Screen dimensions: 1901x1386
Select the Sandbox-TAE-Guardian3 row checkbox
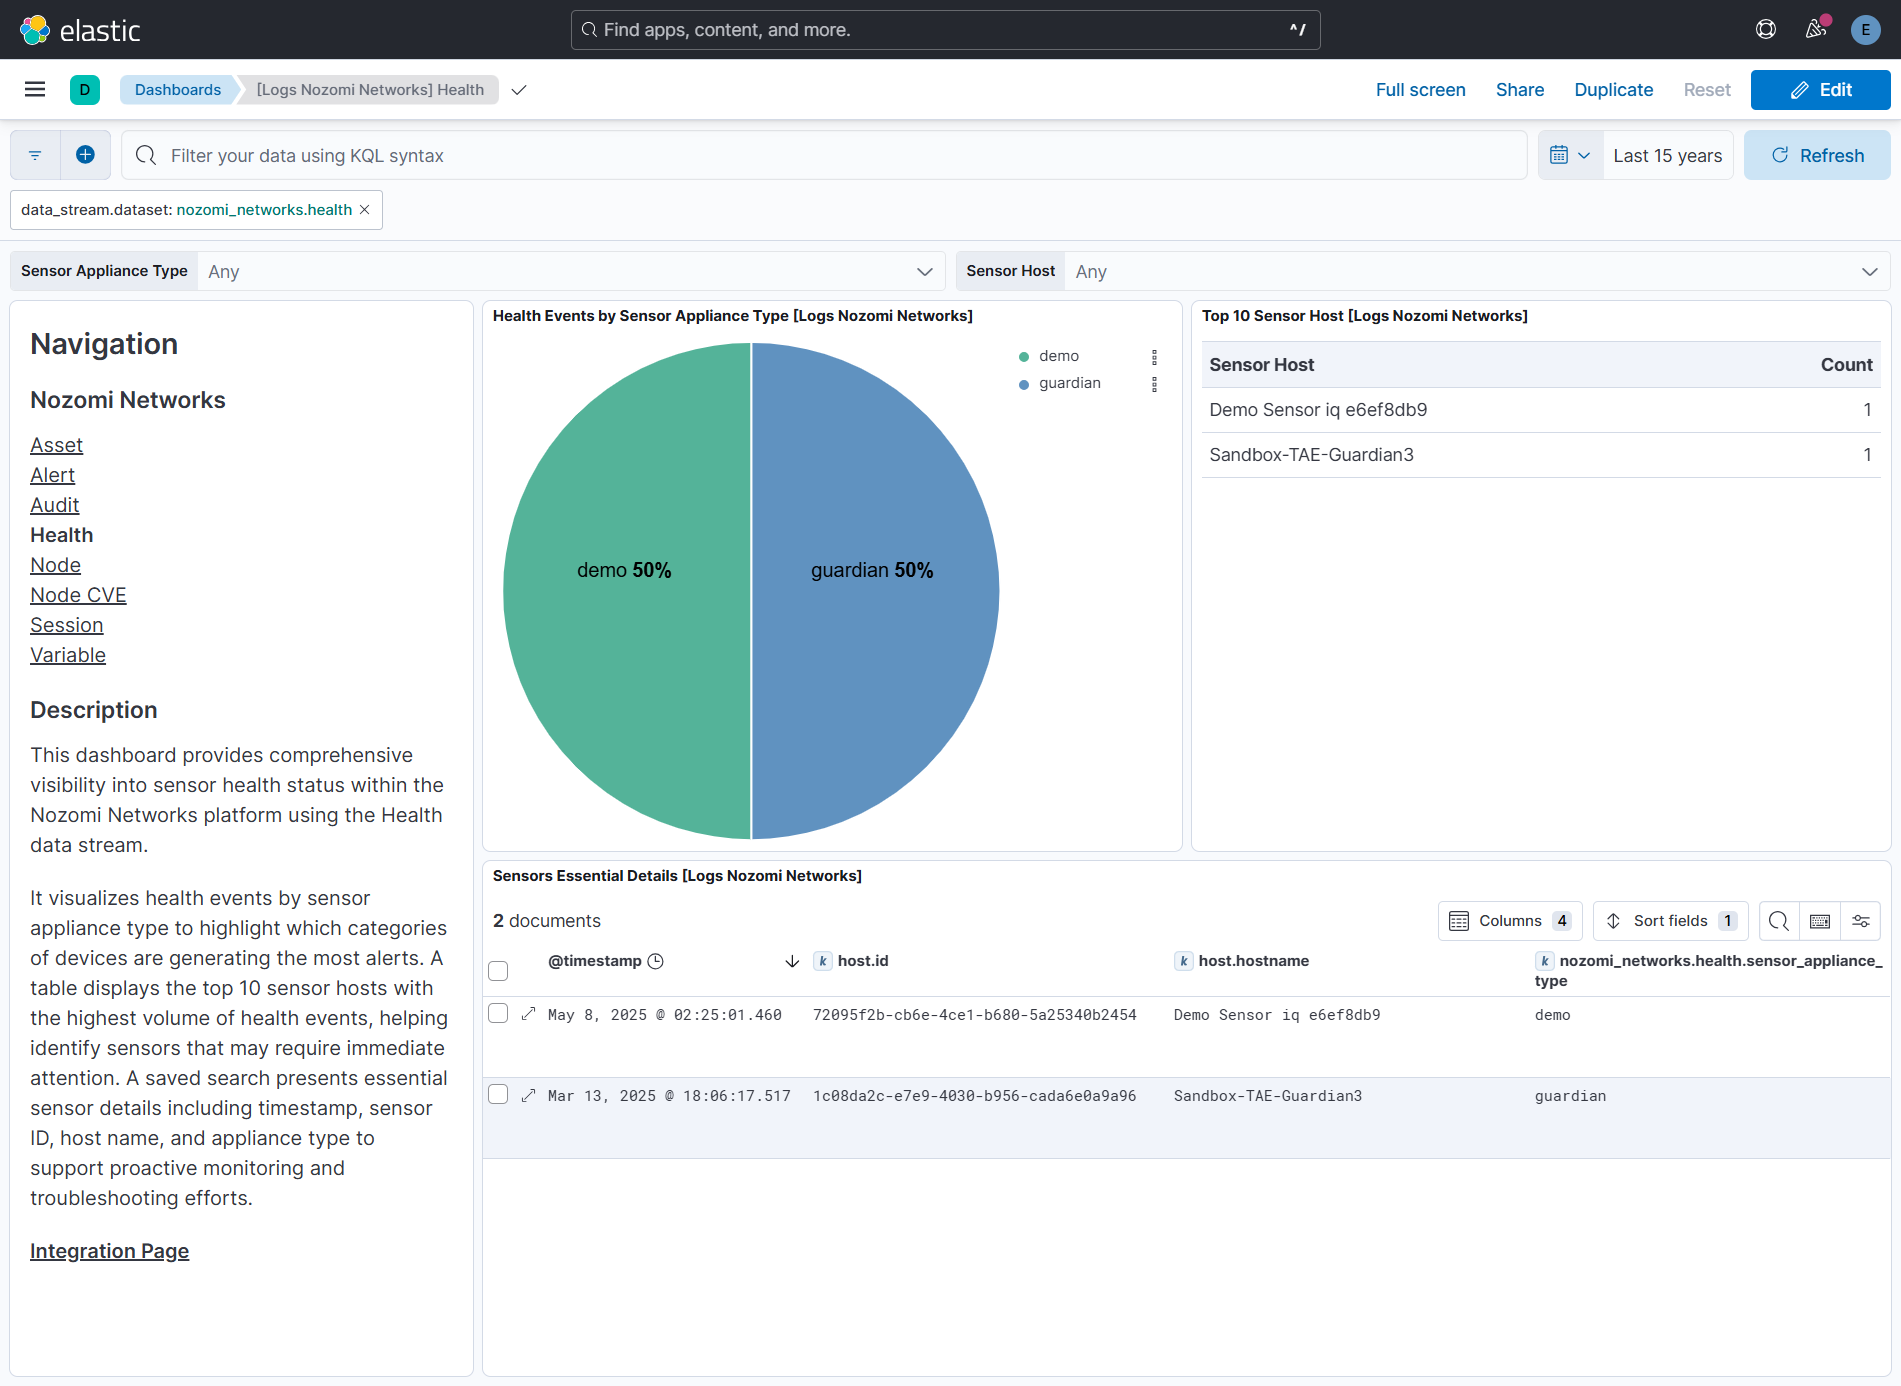498,1095
